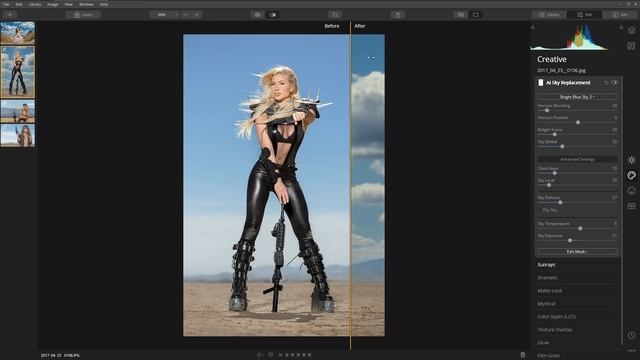Collapse the Advanced Settings section
This screenshot has width=640, height=360.
tap(577, 159)
